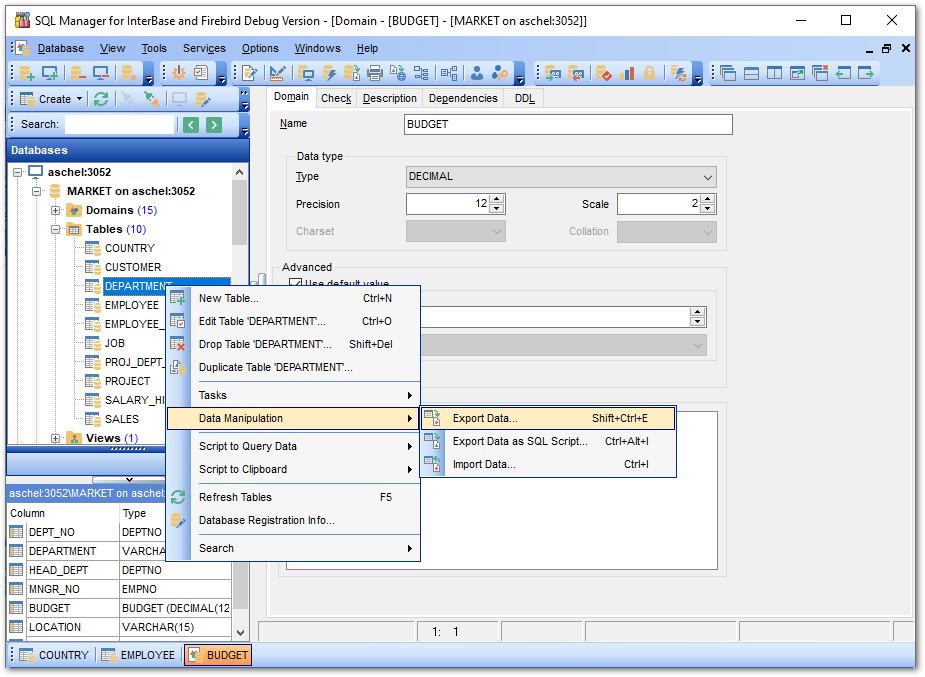Open the DDL tab
Screen dimensions: 925x677
coord(524,98)
